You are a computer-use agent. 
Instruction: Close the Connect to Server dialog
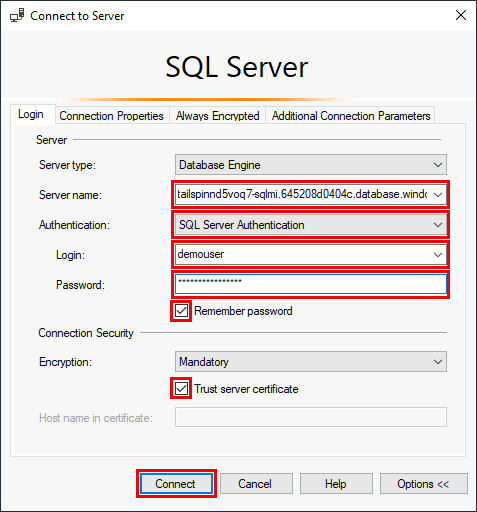pyautogui.click(x=461, y=15)
